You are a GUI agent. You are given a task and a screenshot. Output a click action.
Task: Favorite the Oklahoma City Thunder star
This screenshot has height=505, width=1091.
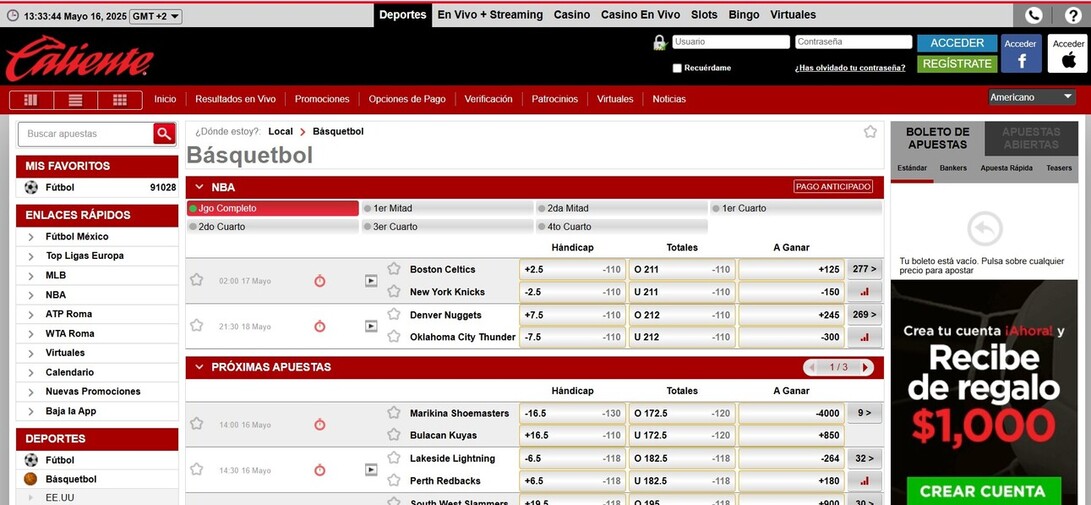click(394, 336)
